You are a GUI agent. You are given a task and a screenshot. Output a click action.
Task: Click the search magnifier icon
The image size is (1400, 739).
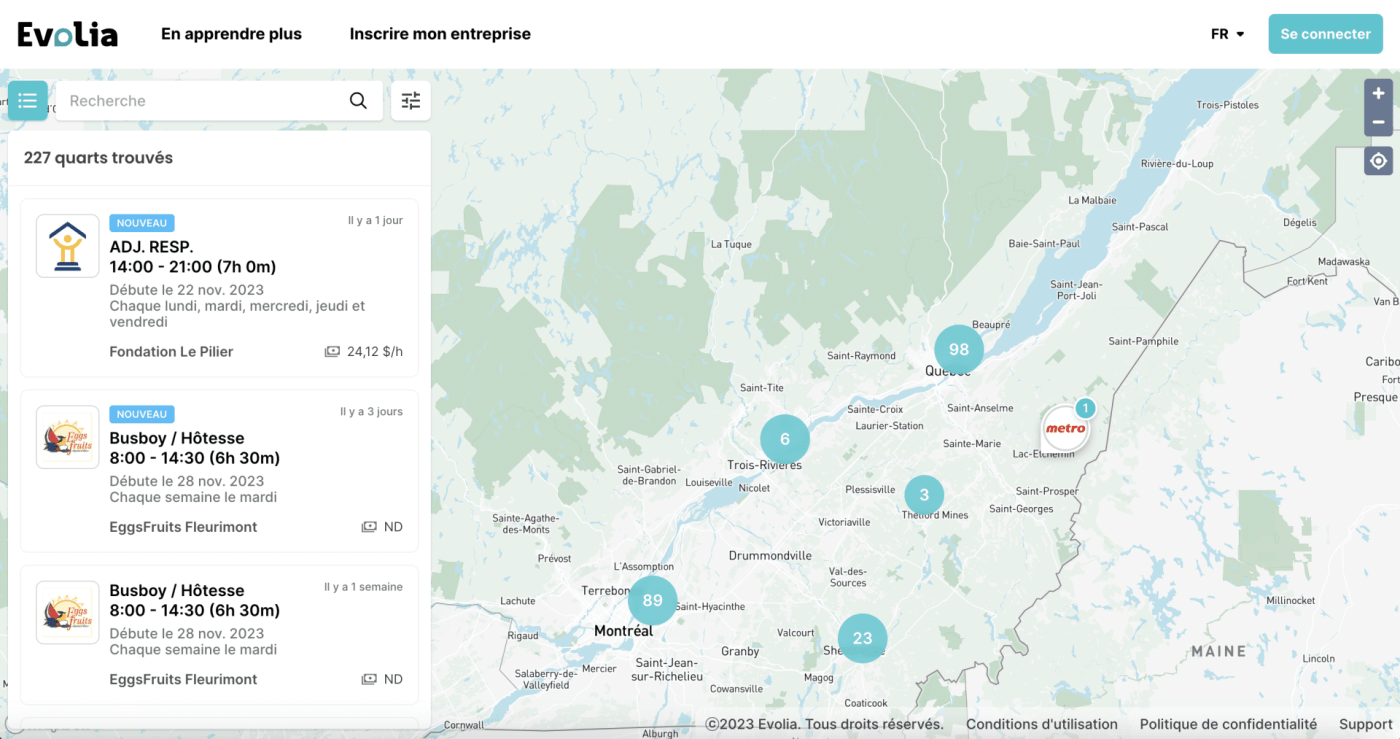pos(358,101)
